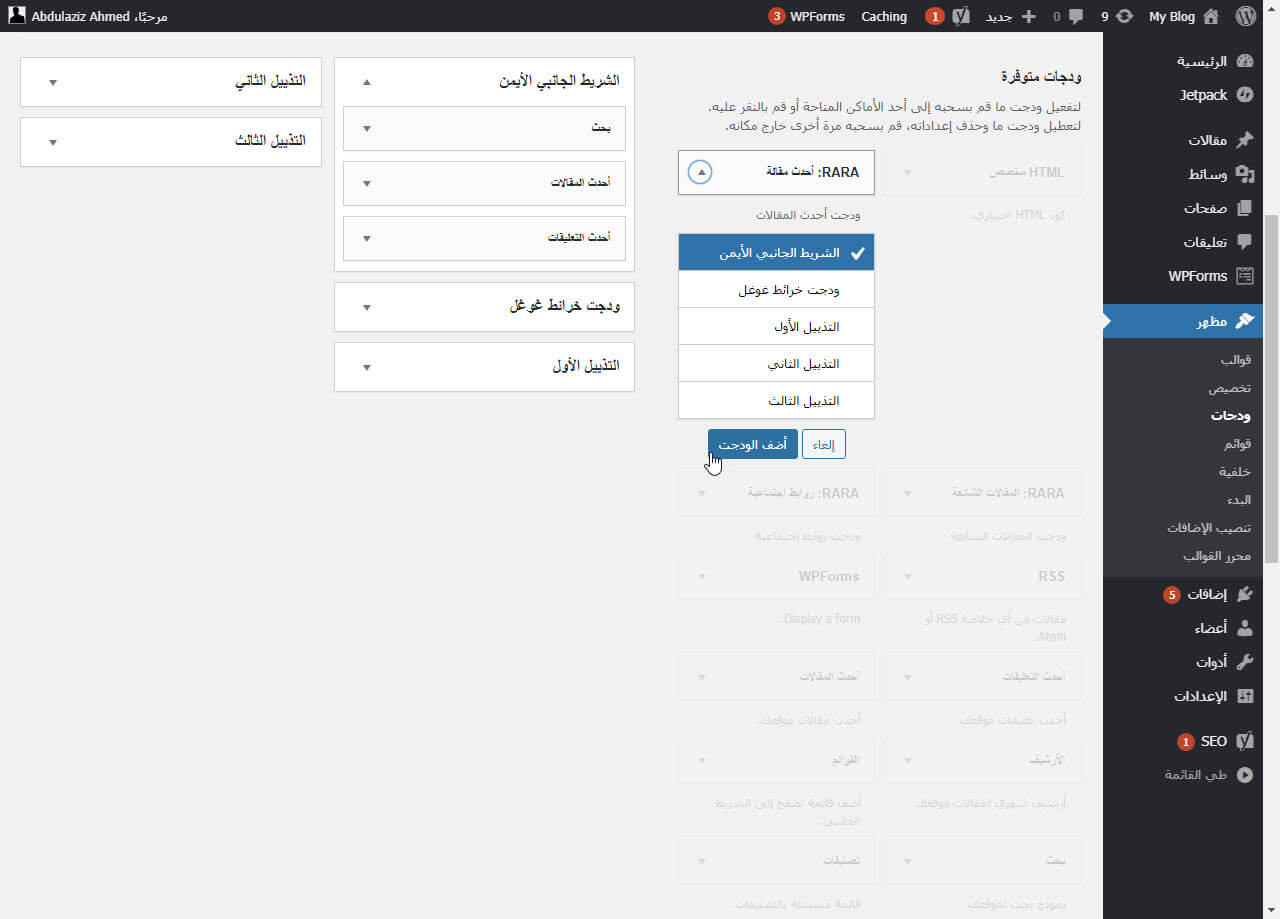The image size is (1280, 919).
Task: Open the محرر القوالب theme editor link
Action: 1217,555
